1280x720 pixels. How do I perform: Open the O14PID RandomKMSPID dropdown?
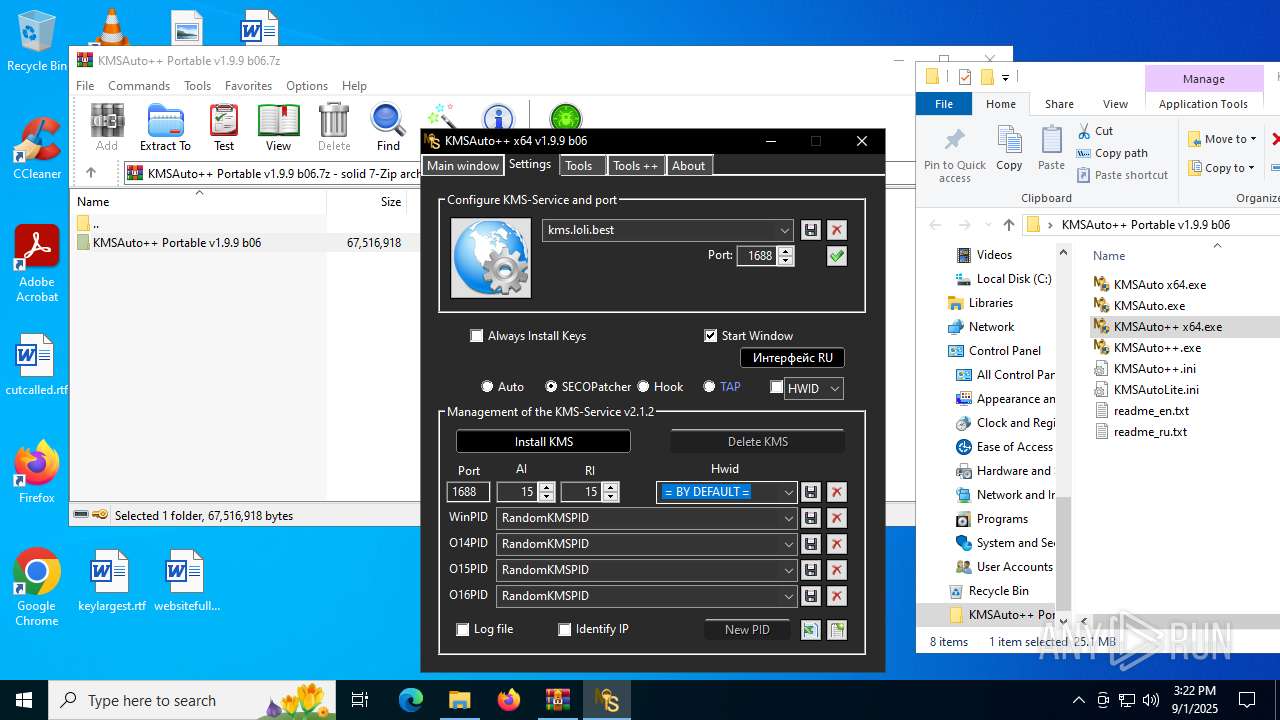pos(788,544)
